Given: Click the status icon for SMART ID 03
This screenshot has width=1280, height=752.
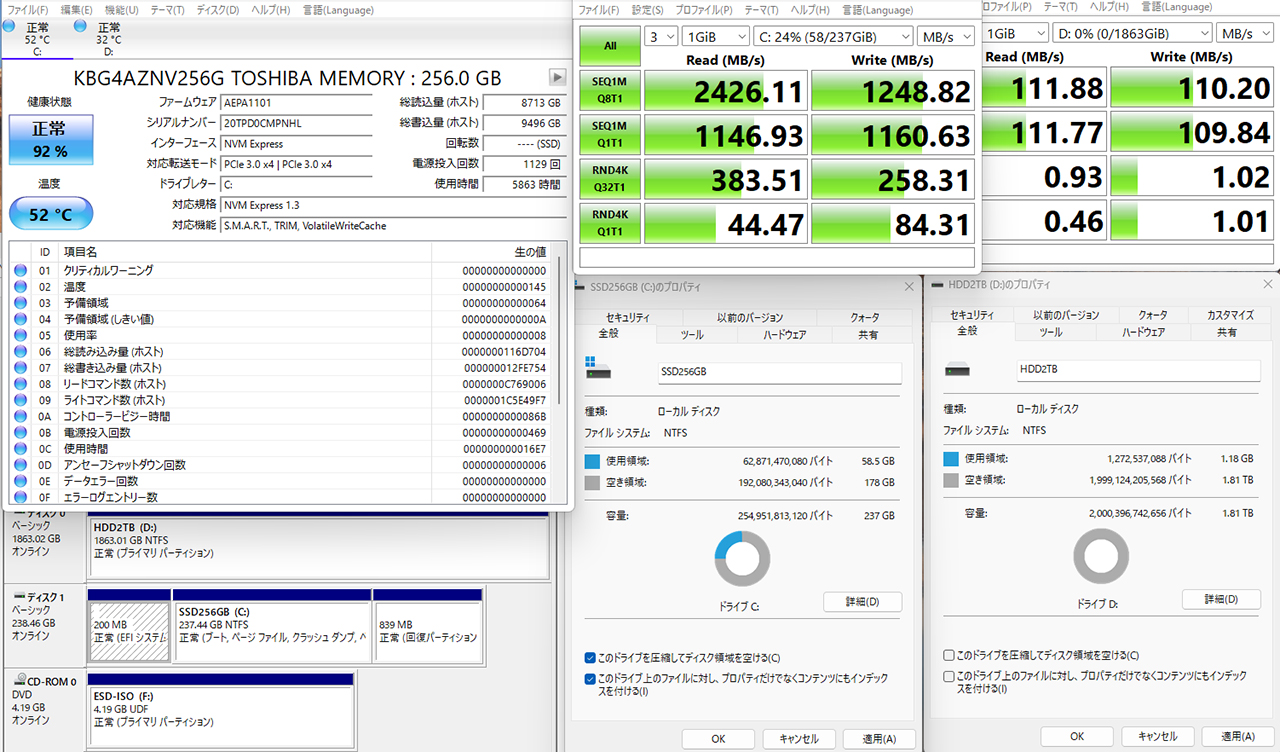Looking at the screenshot, I should coord(21,303).
